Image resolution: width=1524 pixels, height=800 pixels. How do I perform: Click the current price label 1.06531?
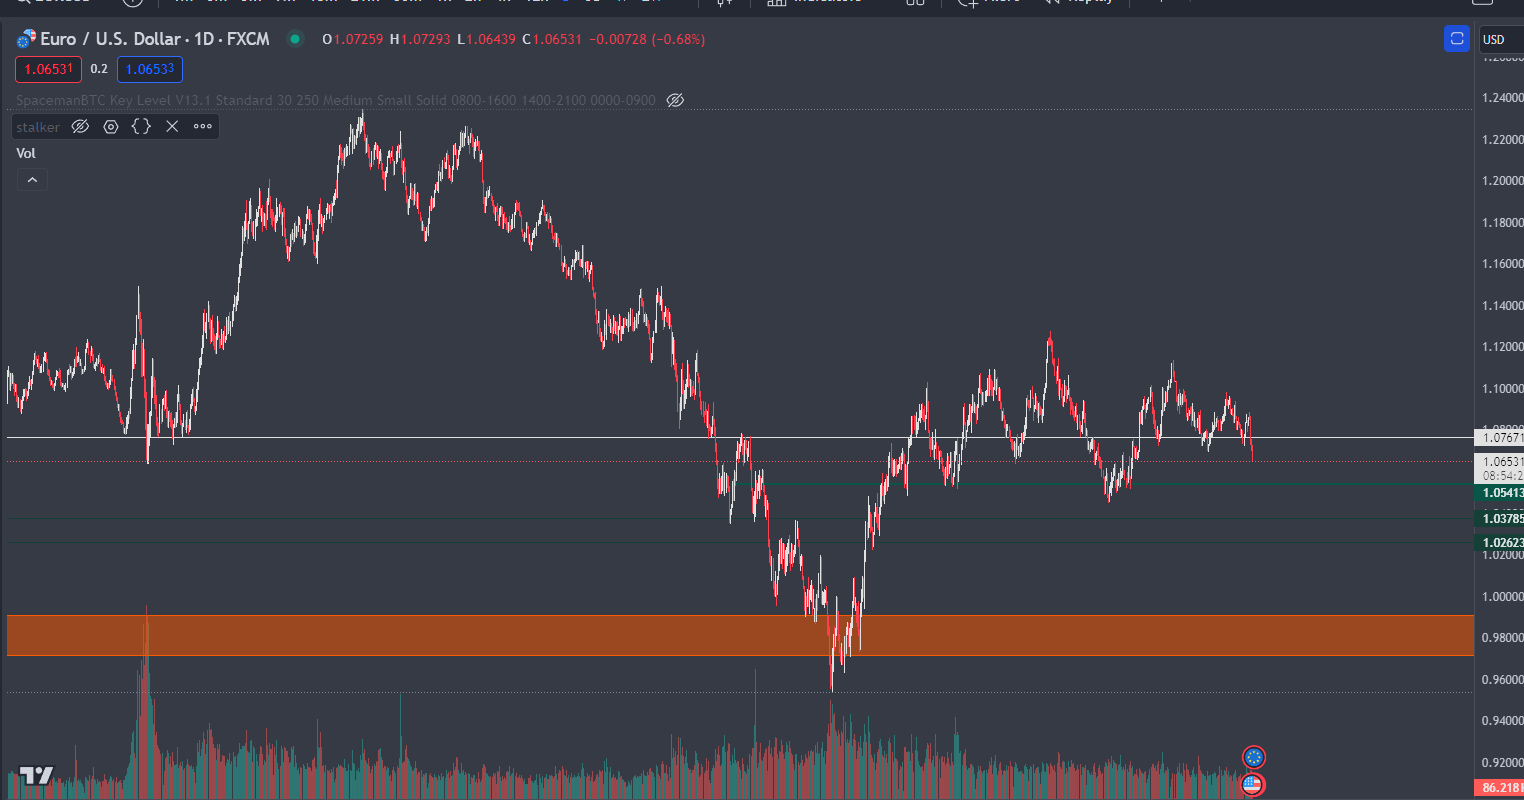(x=1499, y=462)
